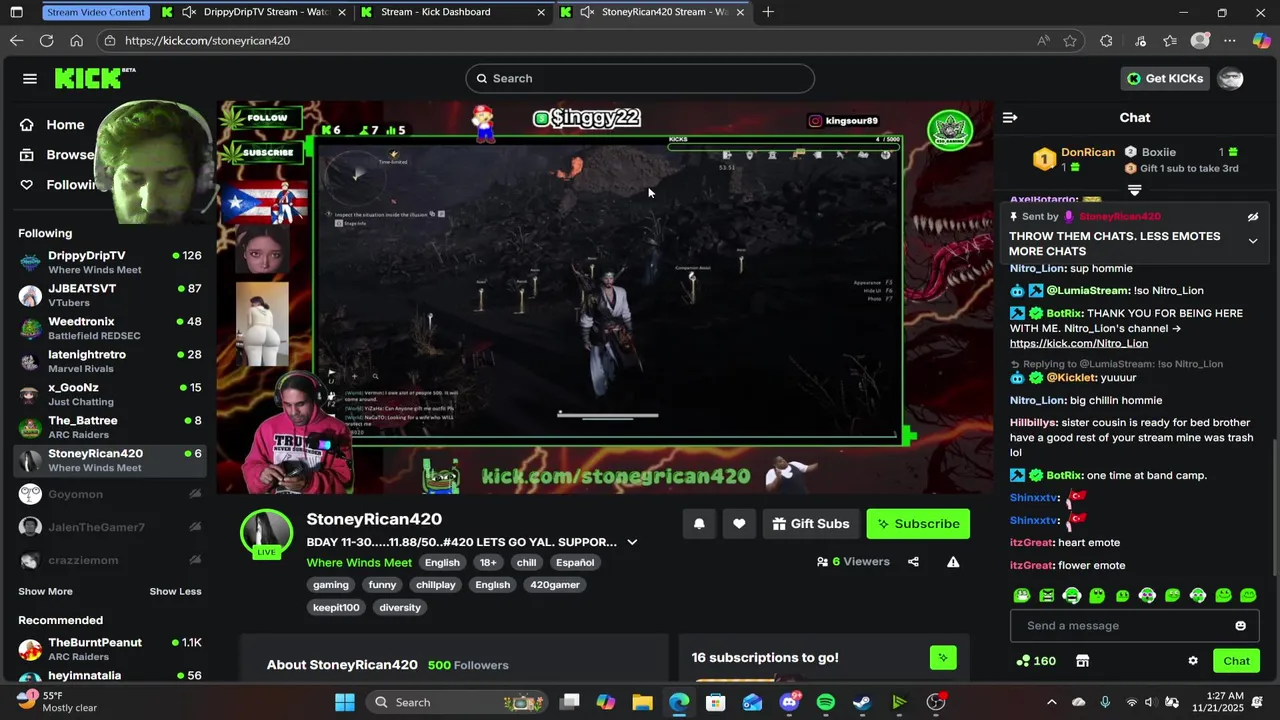Insert the angry square-face quick emote
This screenshot has width=1280, height=720.
1046,596
